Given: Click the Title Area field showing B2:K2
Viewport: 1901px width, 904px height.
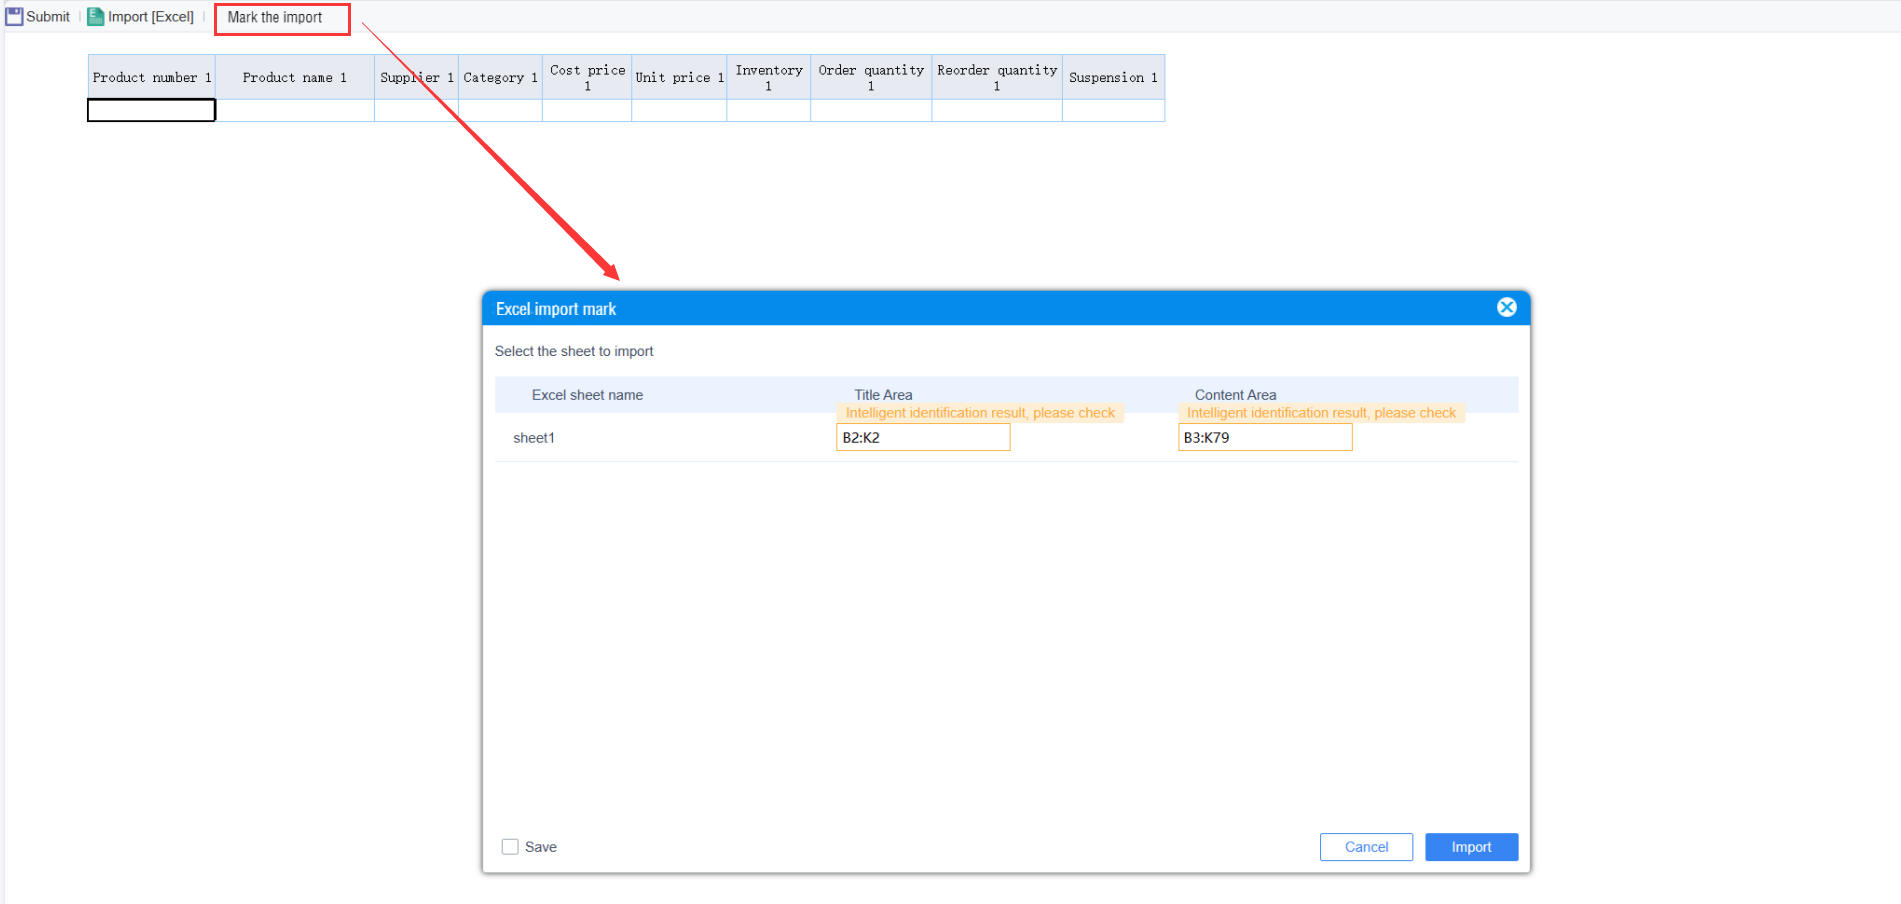Looking at the screenshot, I should click(921, 437).
